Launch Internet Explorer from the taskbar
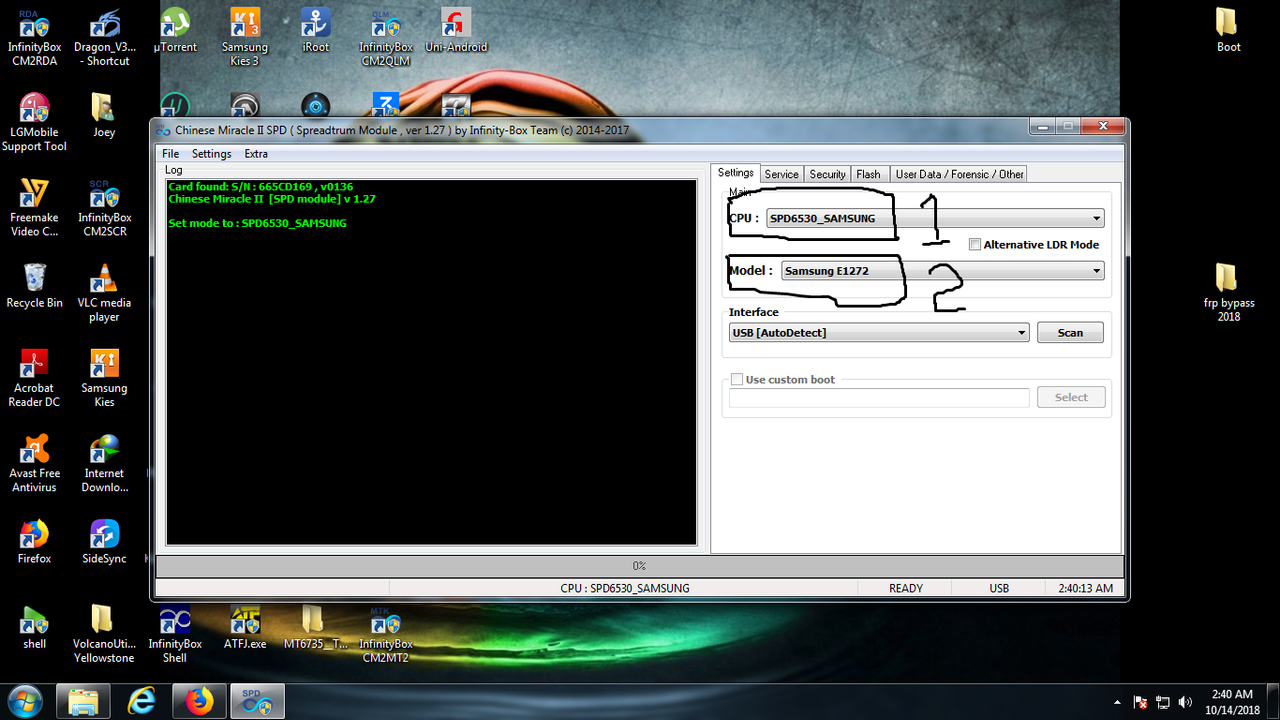 (x=141, y=702)
